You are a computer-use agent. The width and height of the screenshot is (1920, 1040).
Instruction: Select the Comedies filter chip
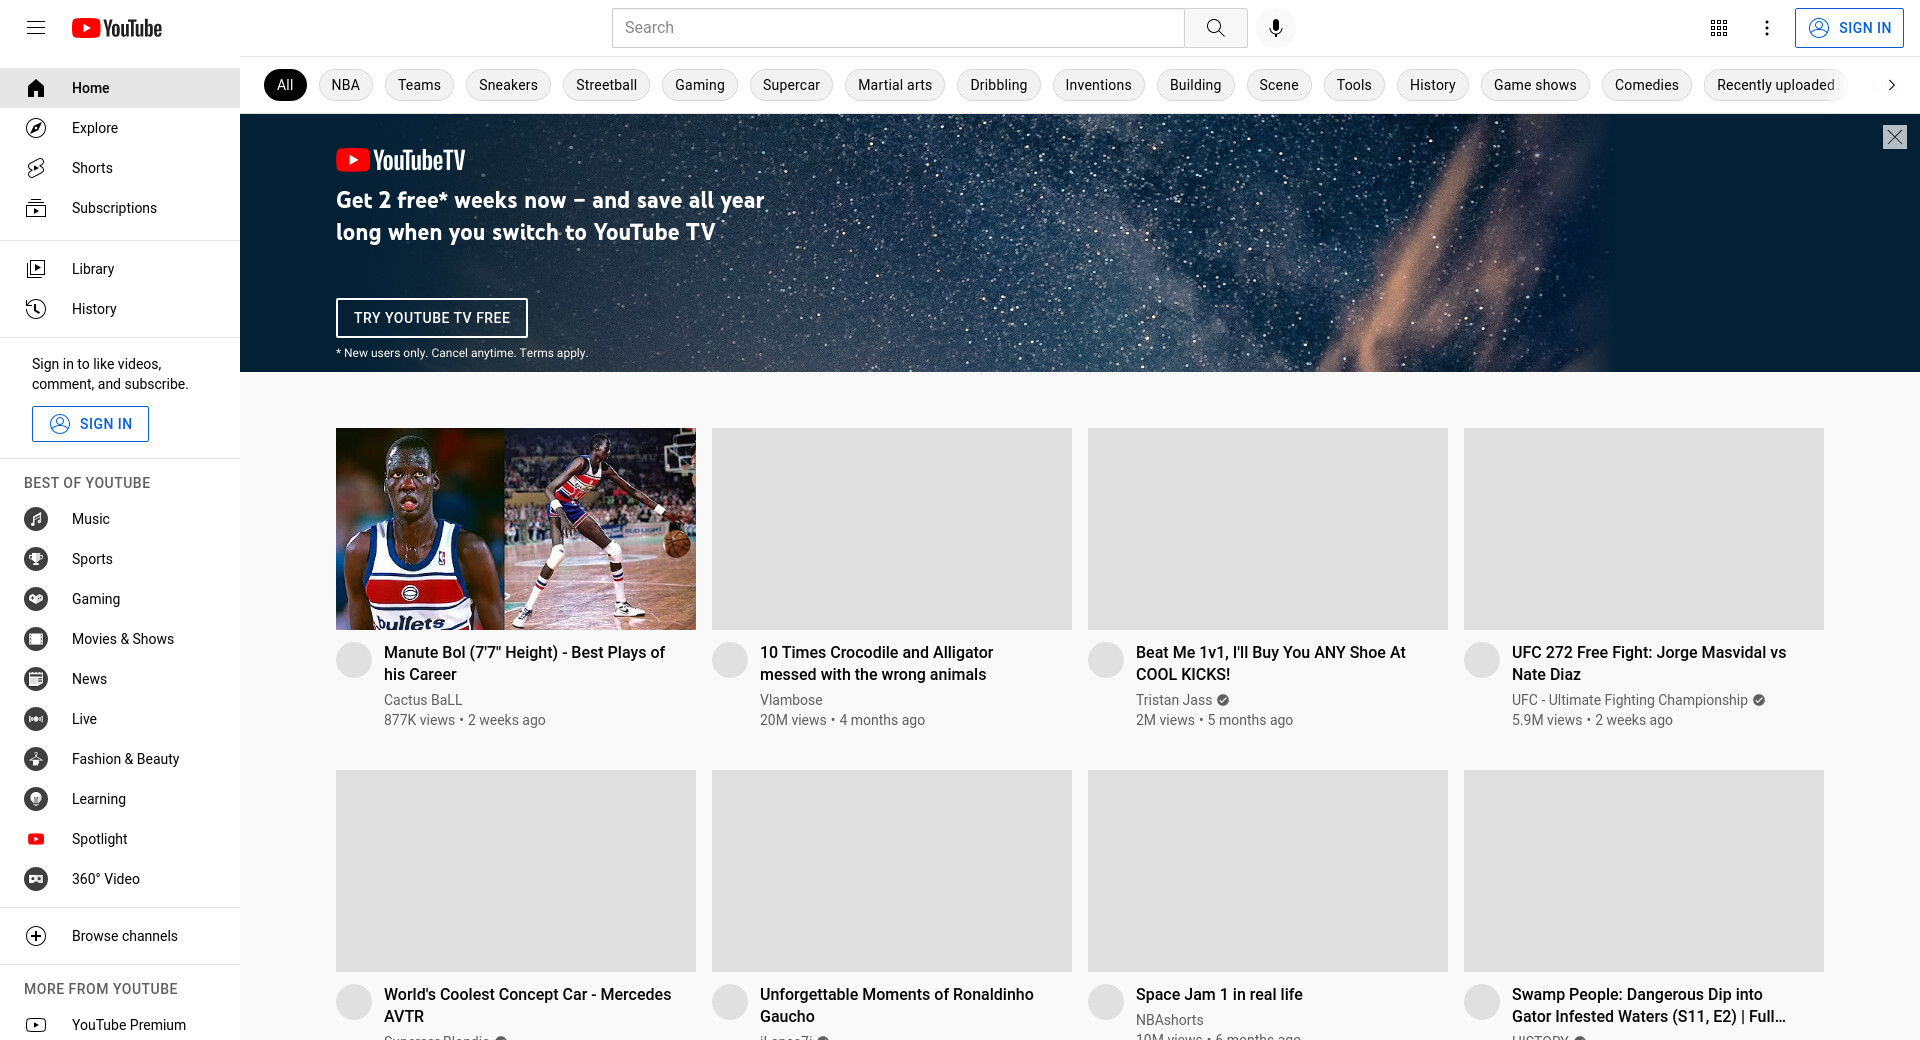pos(1647,85)
